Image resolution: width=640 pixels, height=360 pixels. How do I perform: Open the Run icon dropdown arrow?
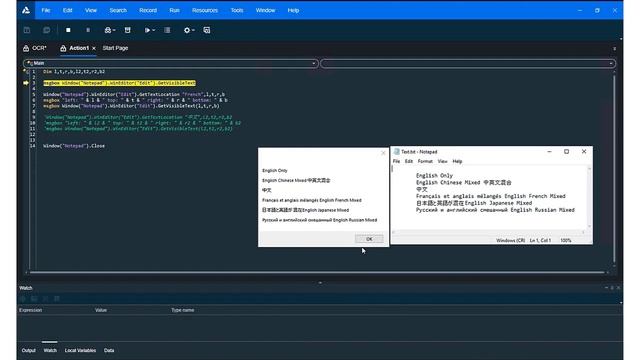tap(153, 30)
